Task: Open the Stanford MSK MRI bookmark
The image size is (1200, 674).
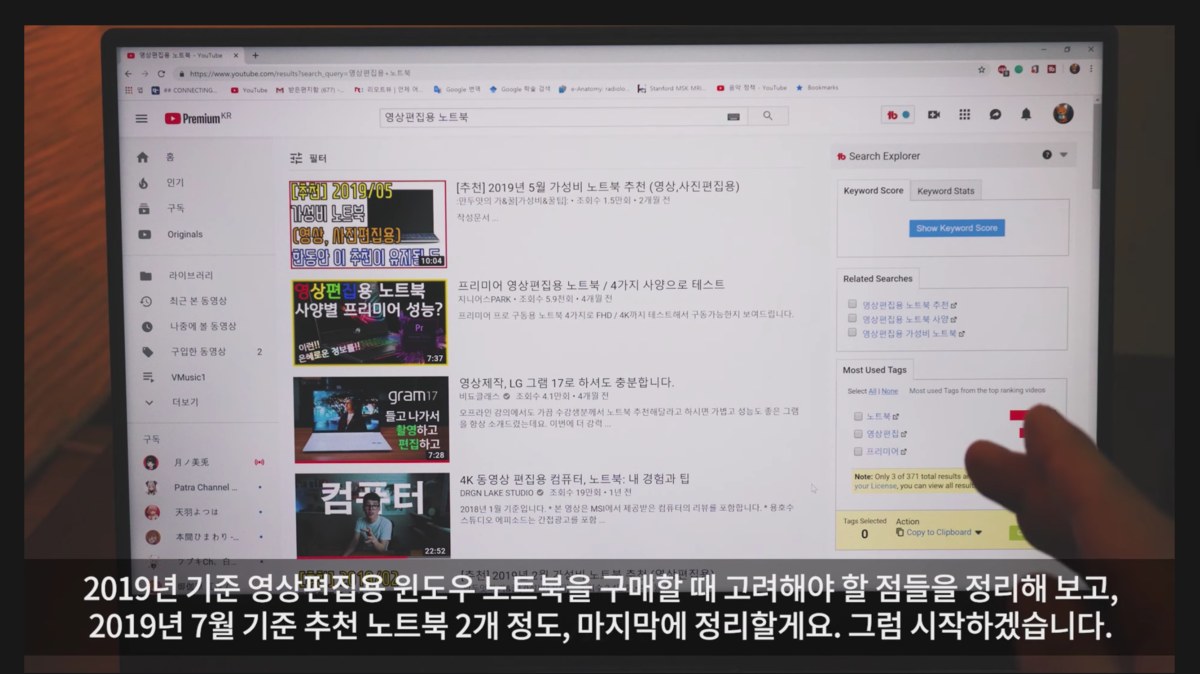Action: (x=672, y=89)
